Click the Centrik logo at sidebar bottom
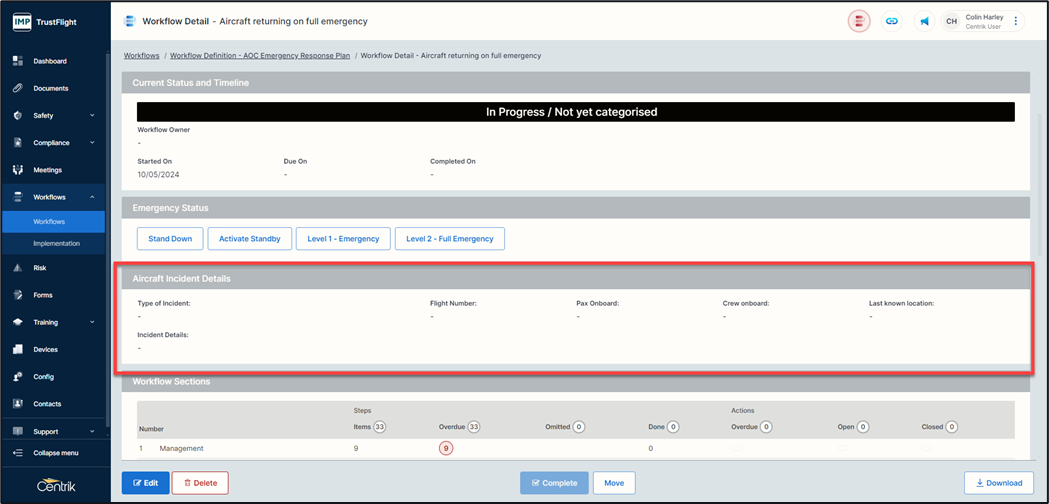The height and width of the screenshot is (504, 1049). point(56,485)
